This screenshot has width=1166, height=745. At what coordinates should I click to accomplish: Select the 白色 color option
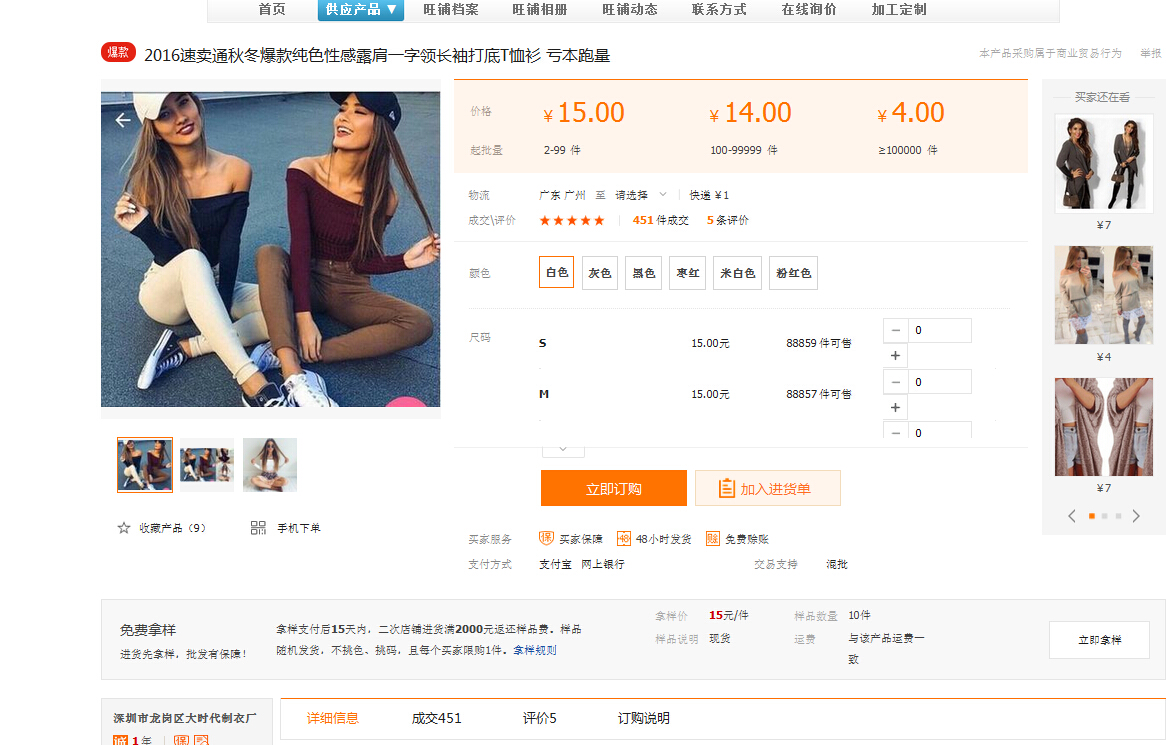coord(556,273)
